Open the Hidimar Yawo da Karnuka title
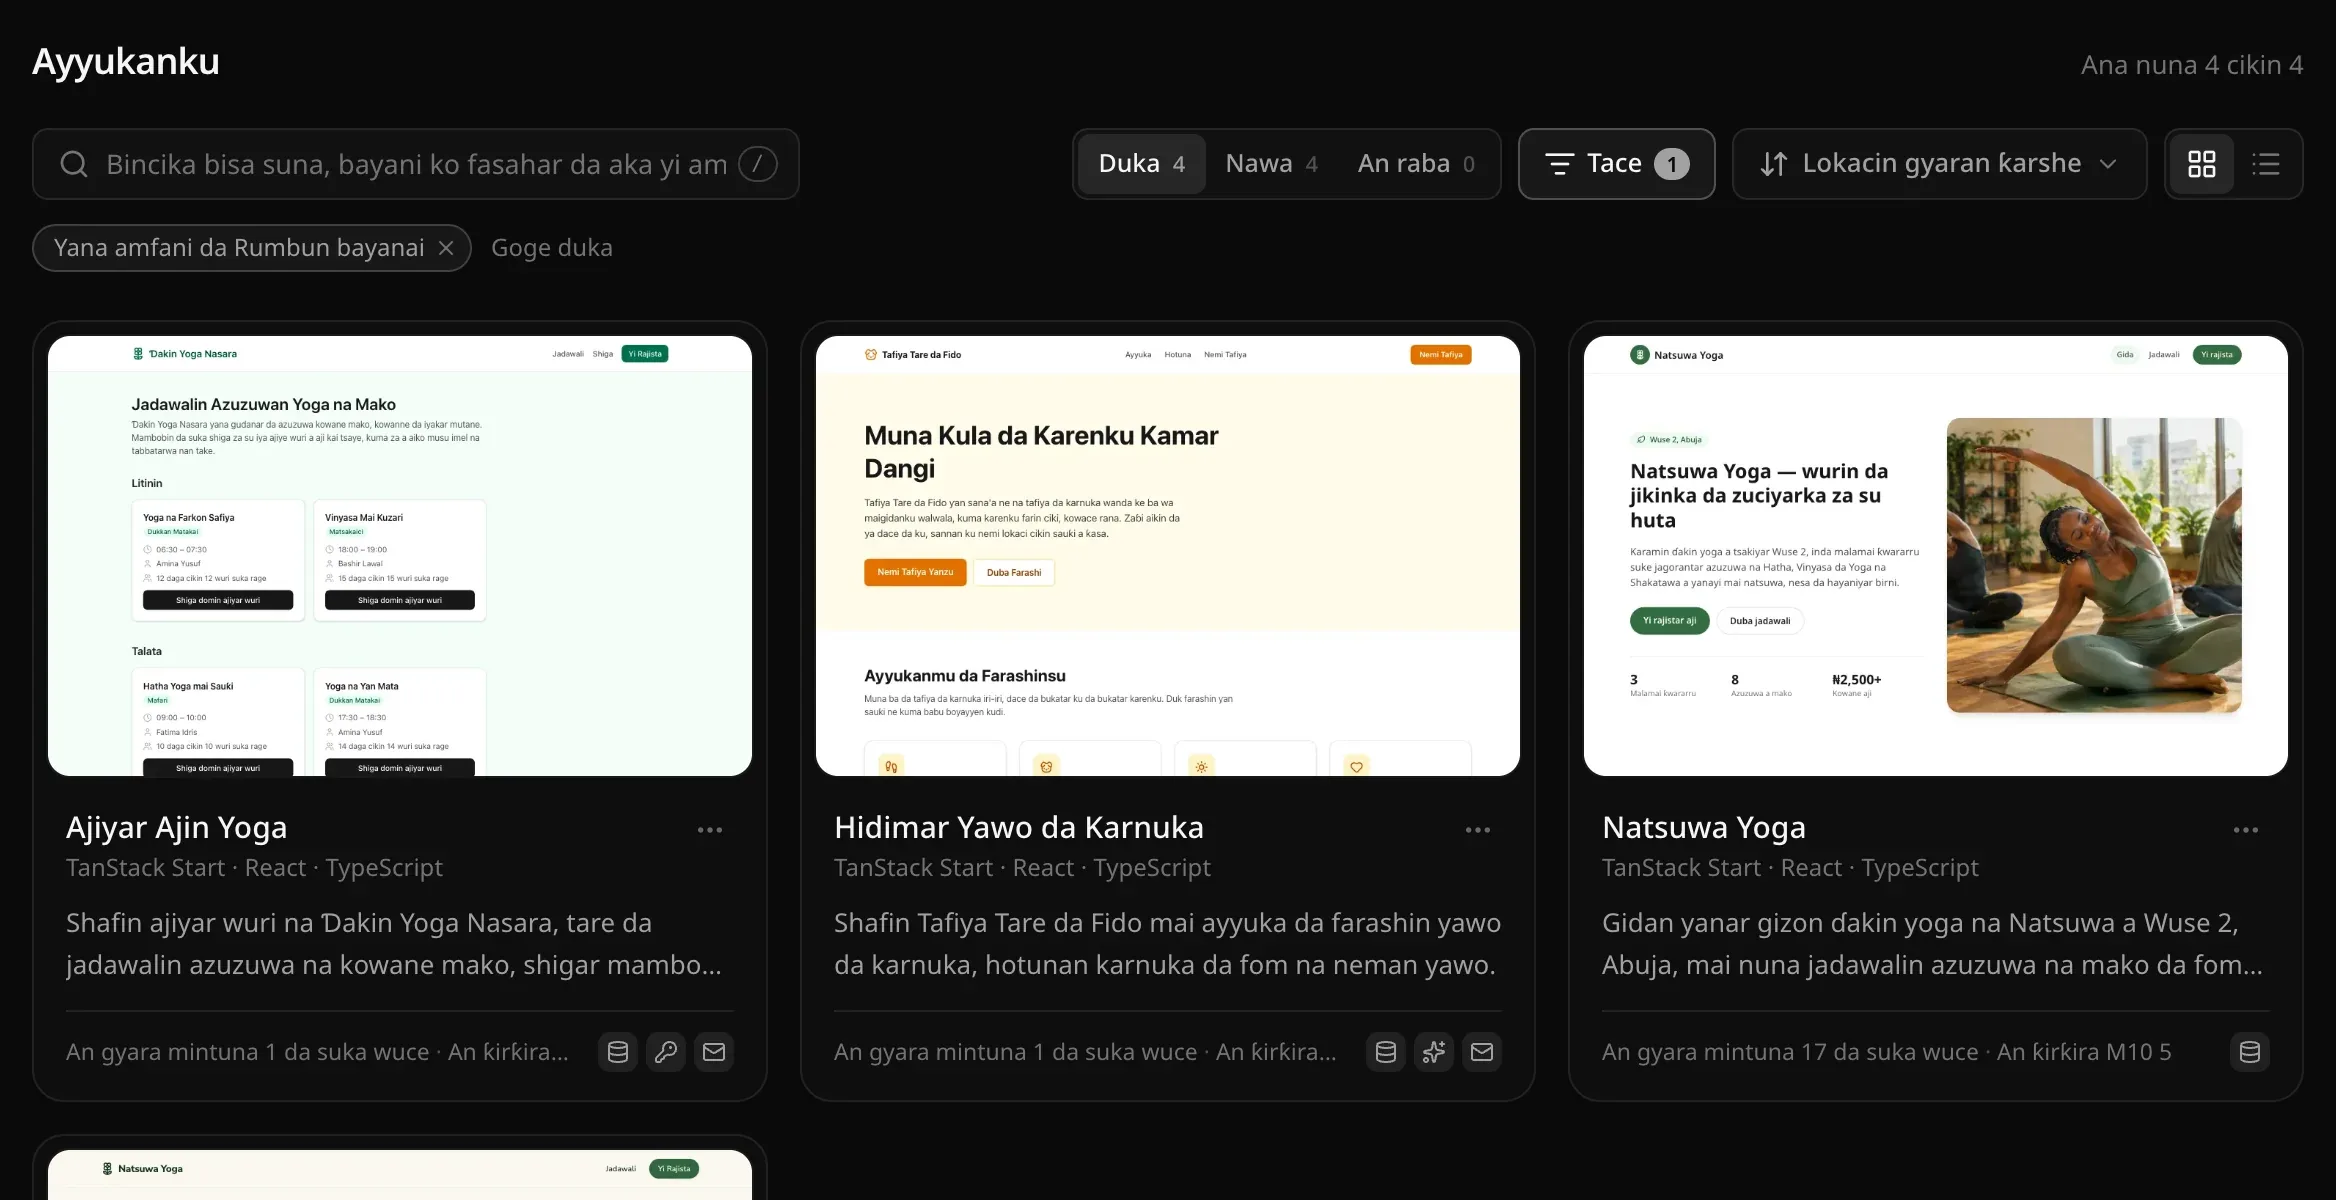Screen dimensions: 2336x1200 1019,828
